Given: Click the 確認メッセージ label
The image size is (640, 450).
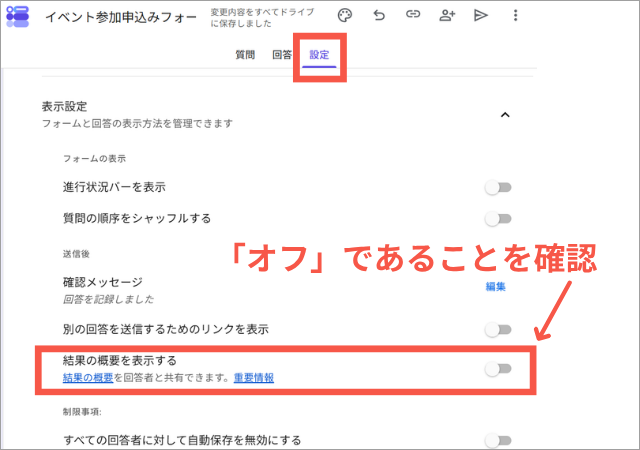Looking at the screenshot, I should point(102,282).
